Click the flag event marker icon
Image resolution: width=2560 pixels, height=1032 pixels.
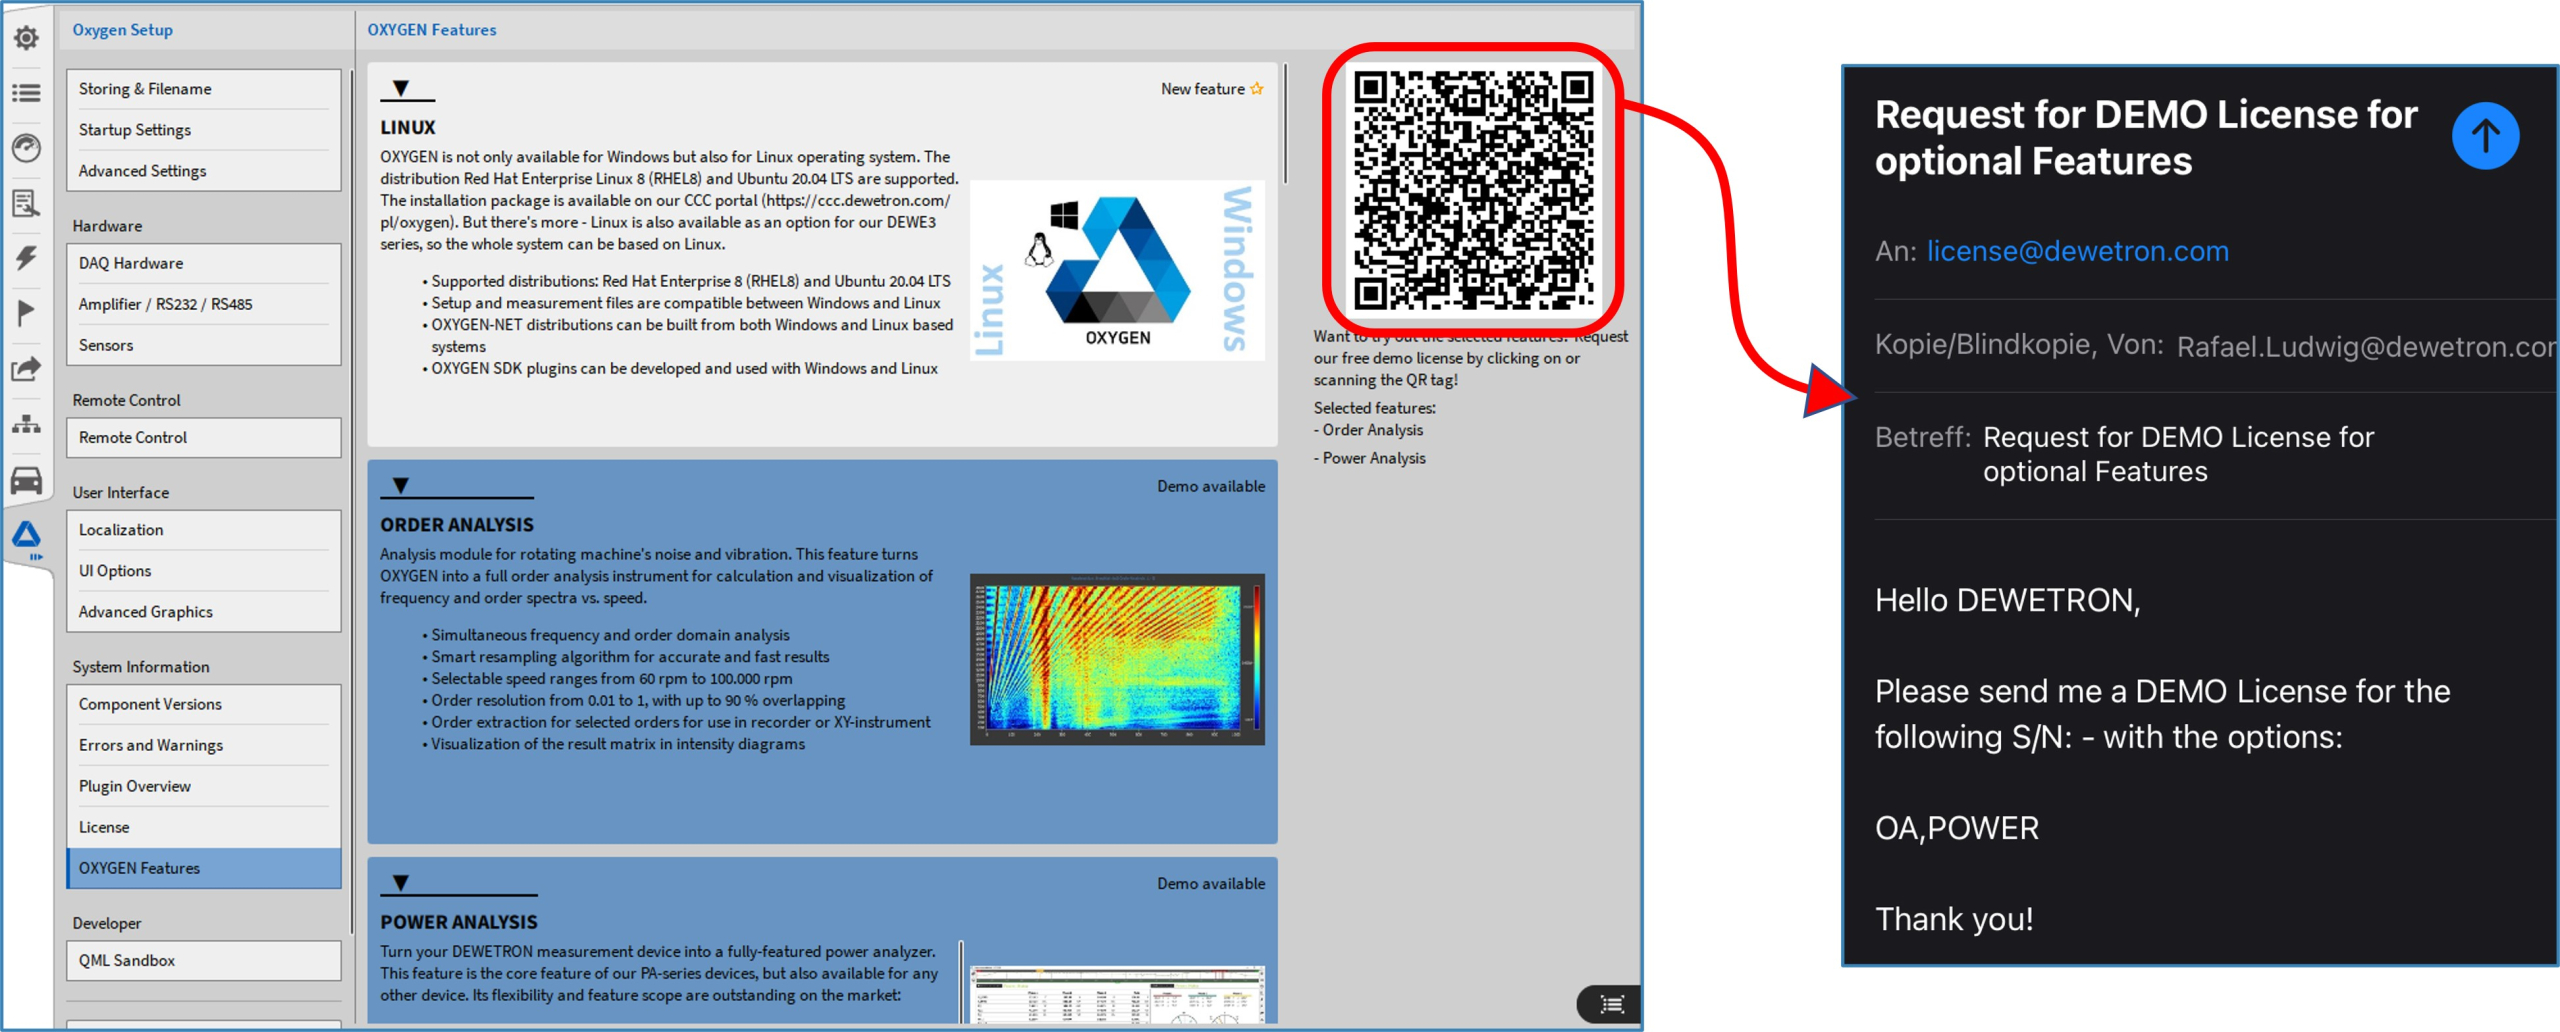click(26, 313)
